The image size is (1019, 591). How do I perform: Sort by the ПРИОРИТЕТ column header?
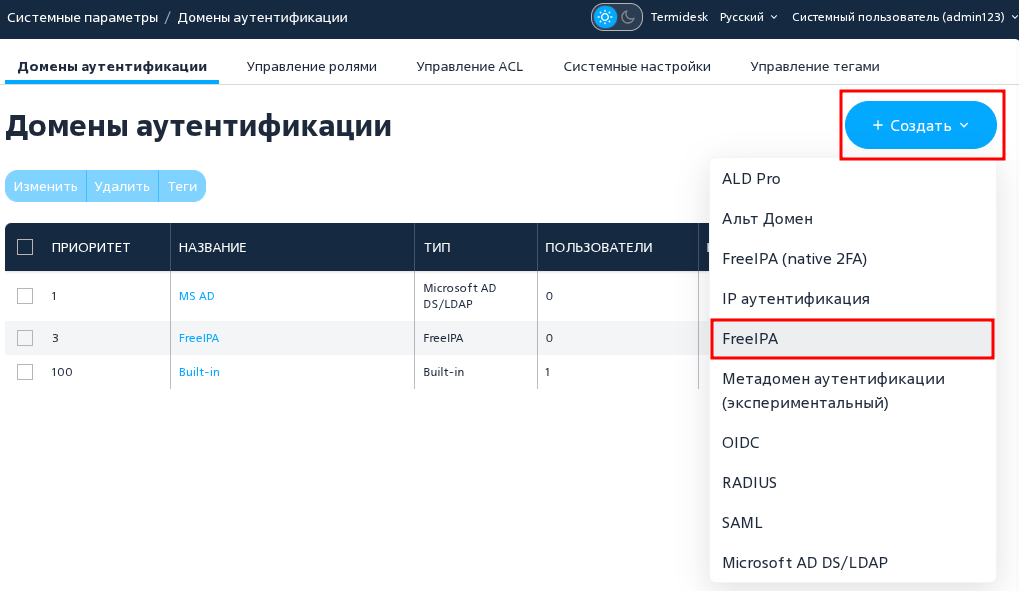(x=91, y=247)
